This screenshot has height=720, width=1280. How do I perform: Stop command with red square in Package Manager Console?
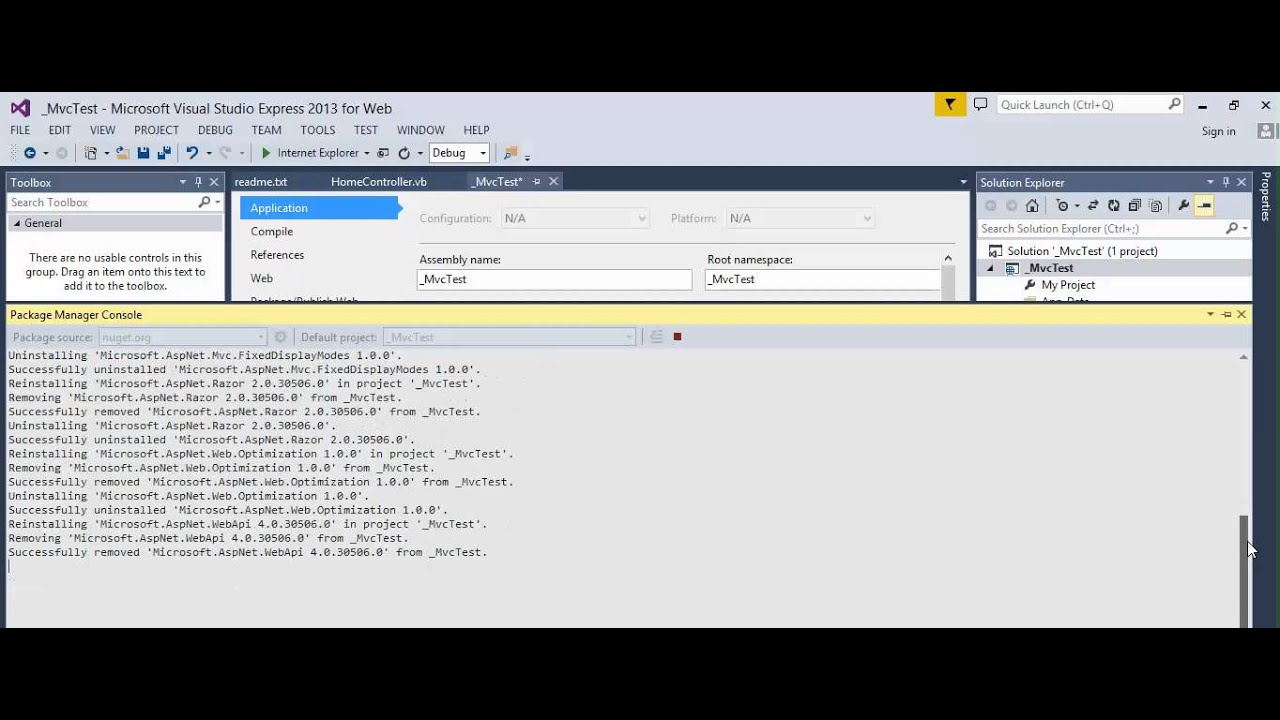677,337
